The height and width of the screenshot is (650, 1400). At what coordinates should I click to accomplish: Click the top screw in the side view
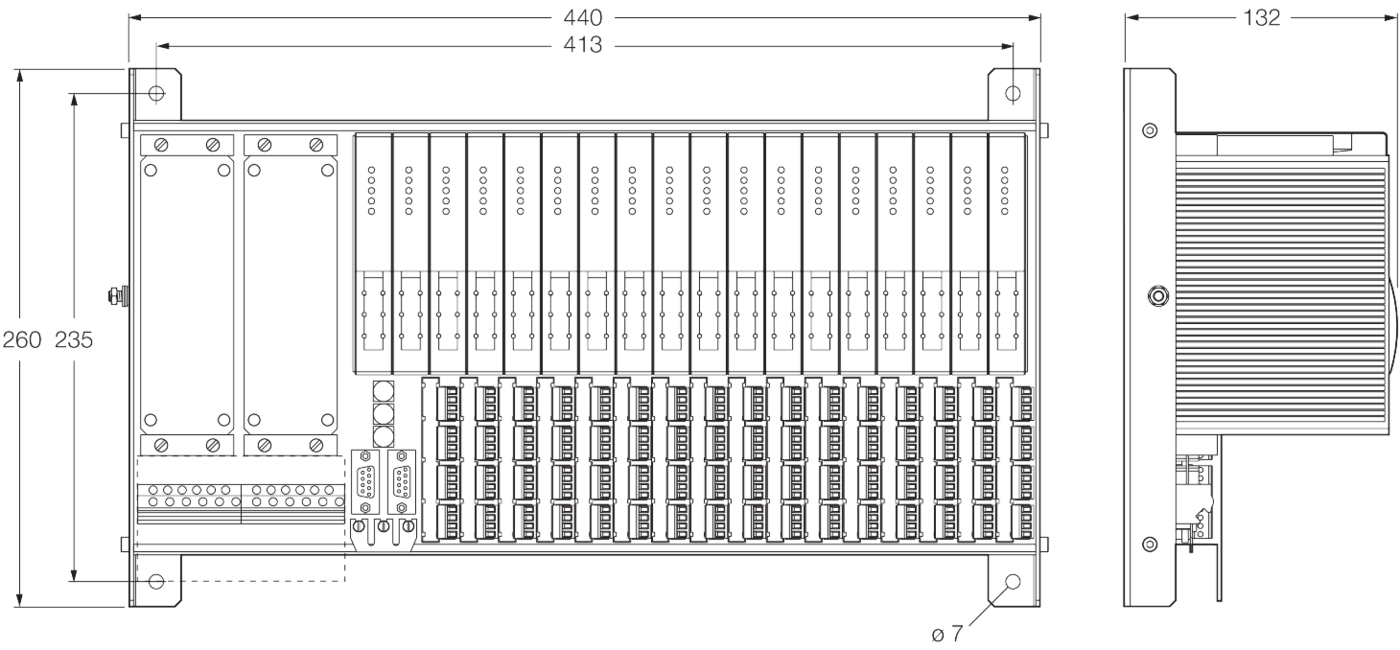1150,130
